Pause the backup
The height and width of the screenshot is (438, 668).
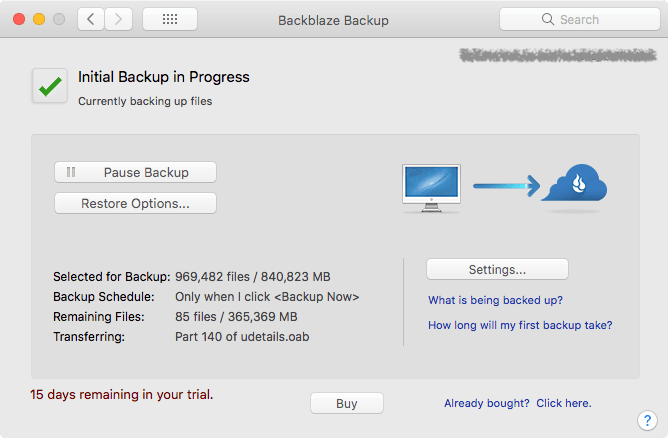(x=135, y=172)
